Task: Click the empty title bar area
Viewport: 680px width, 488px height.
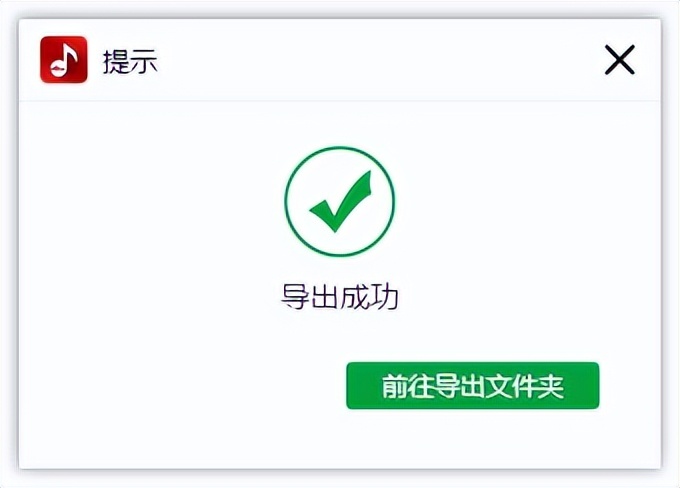Action: [380, 60]
